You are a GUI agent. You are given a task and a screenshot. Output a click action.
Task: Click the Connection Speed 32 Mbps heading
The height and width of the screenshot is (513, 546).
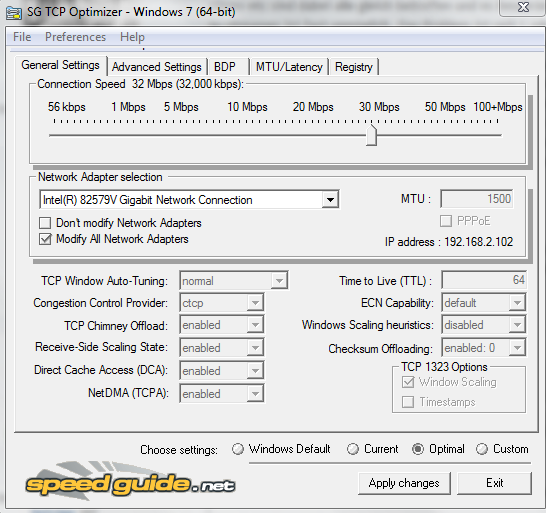pos(140,84)
